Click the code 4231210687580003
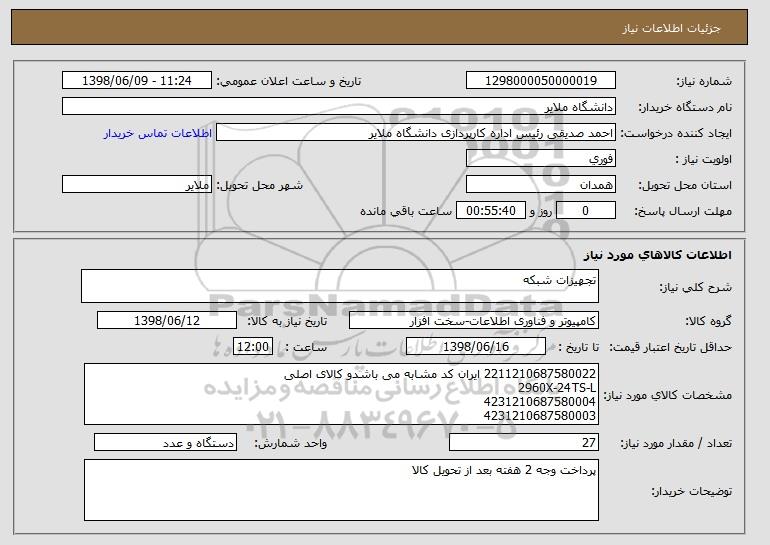Image resolution: width=770 pixels, height=545 pixels. pos(540,415)
